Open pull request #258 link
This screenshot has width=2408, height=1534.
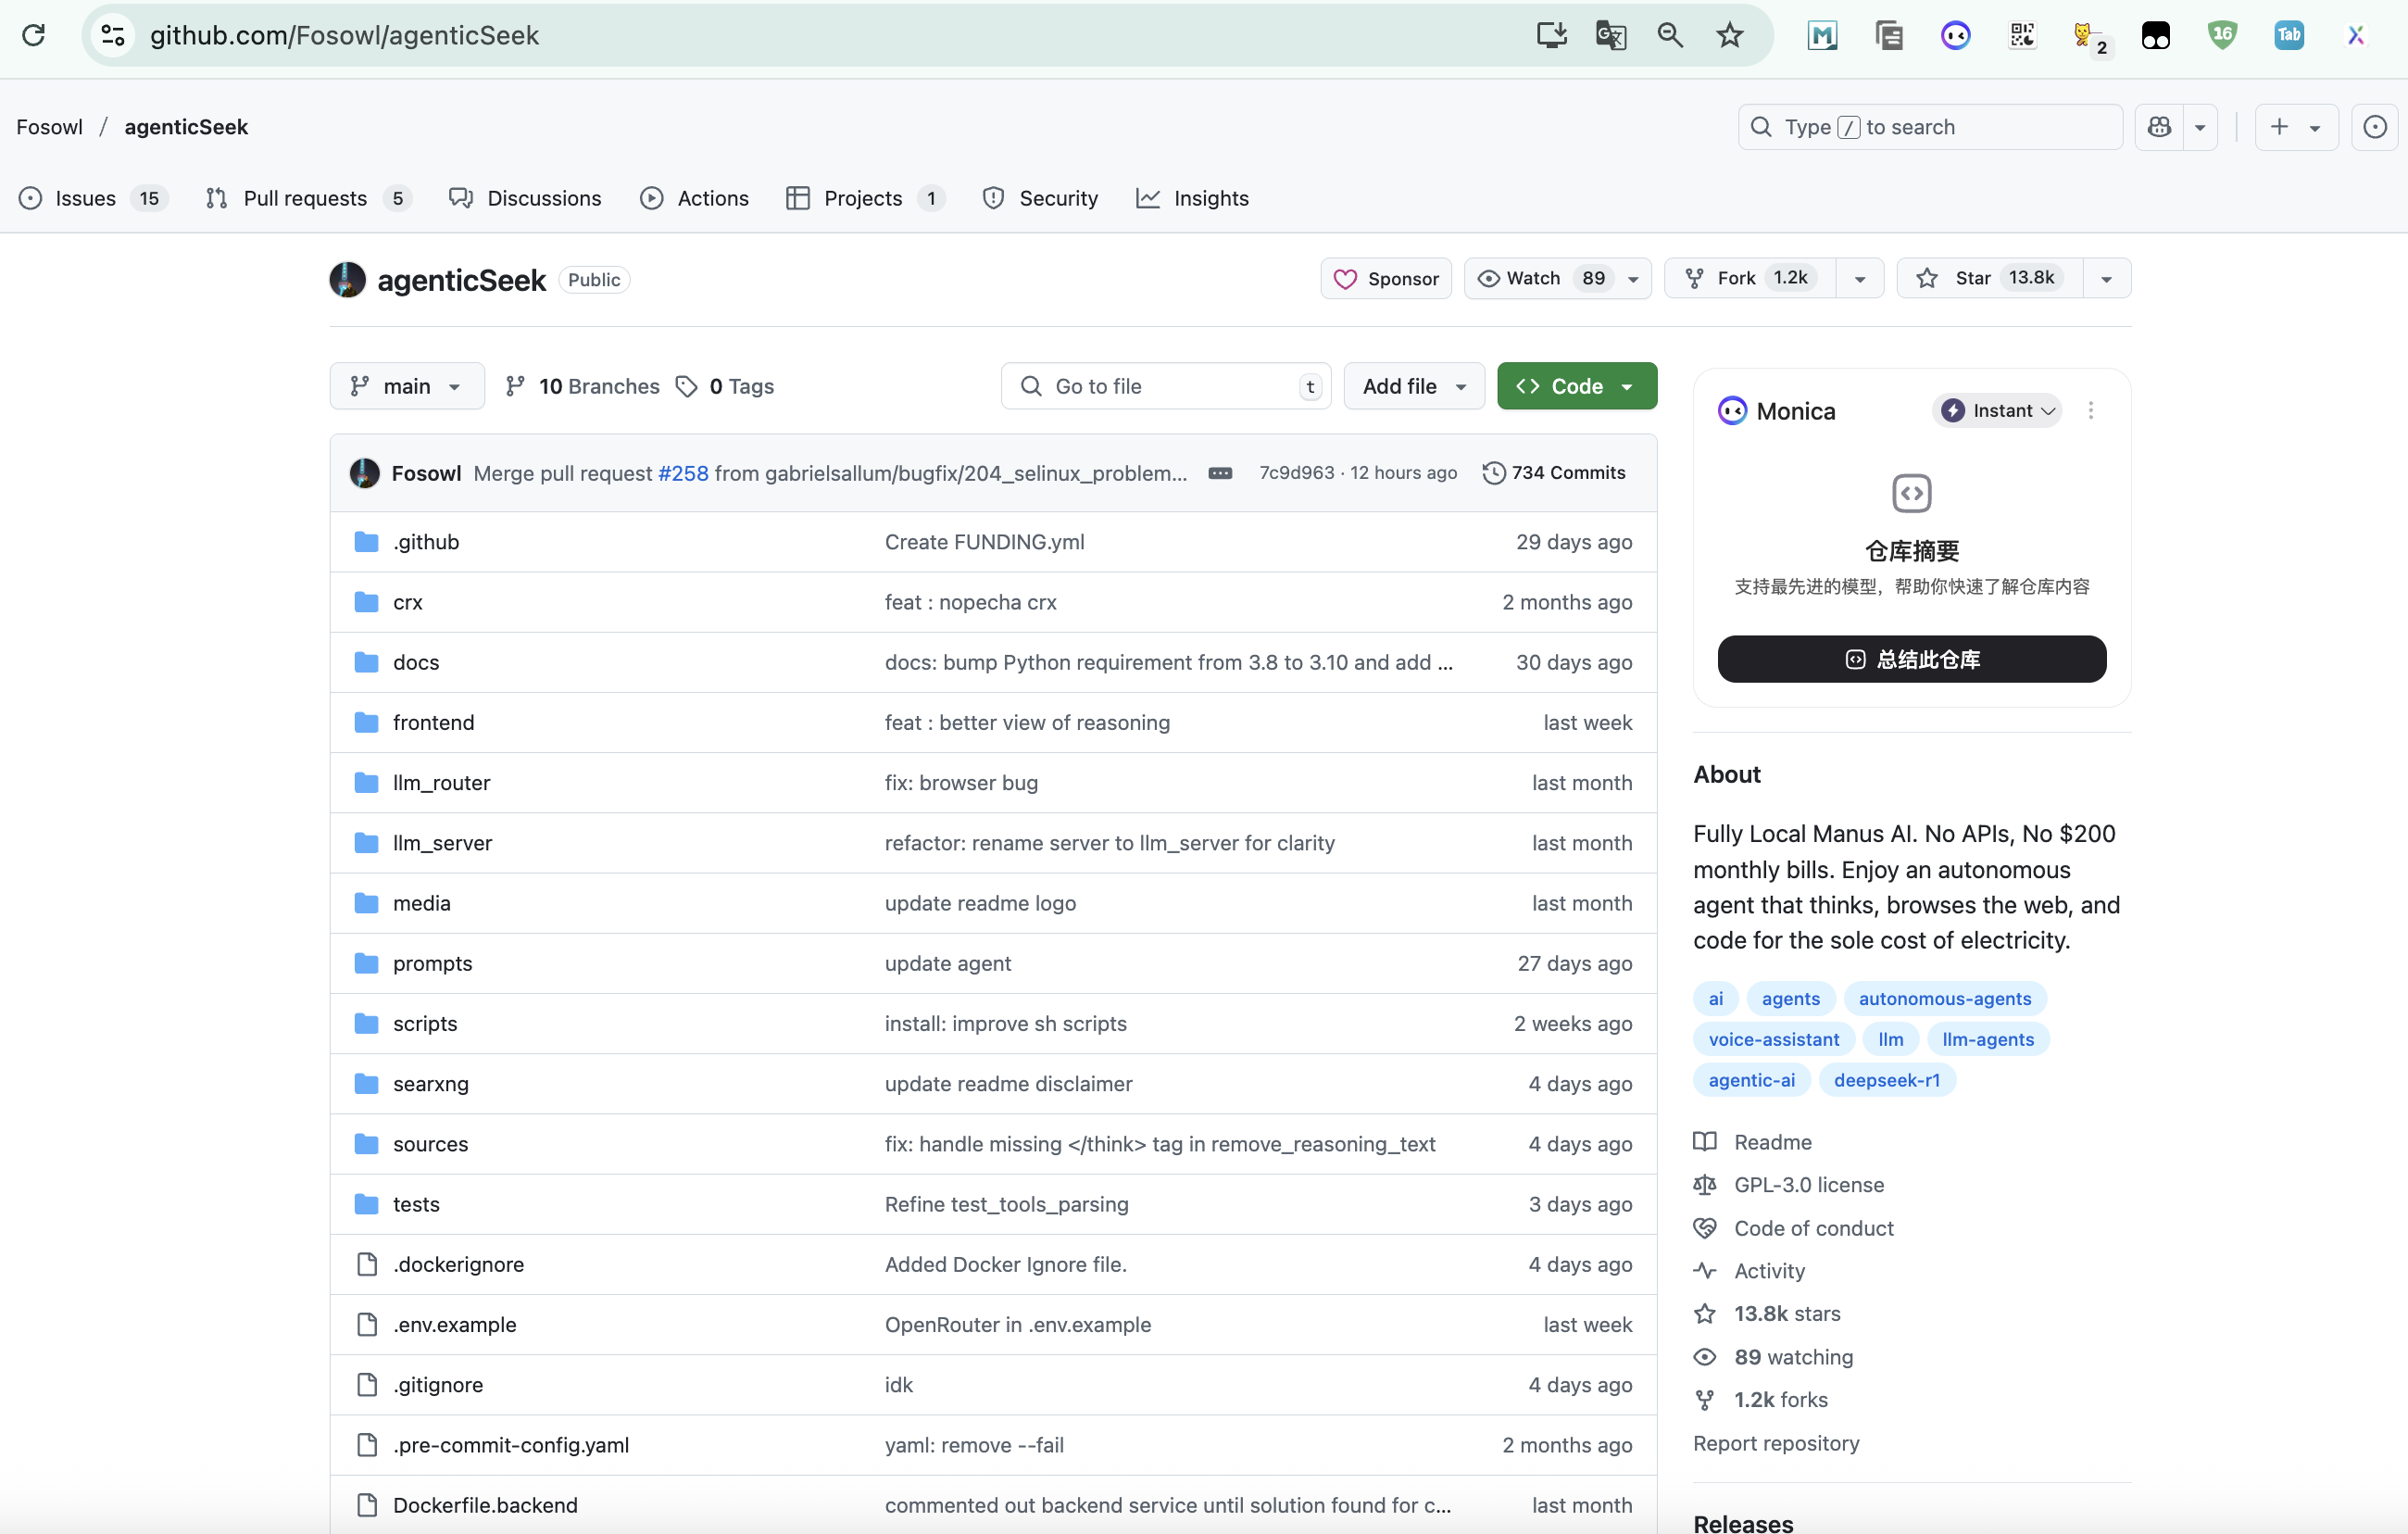pyautogui.click(x=683, y=473)
